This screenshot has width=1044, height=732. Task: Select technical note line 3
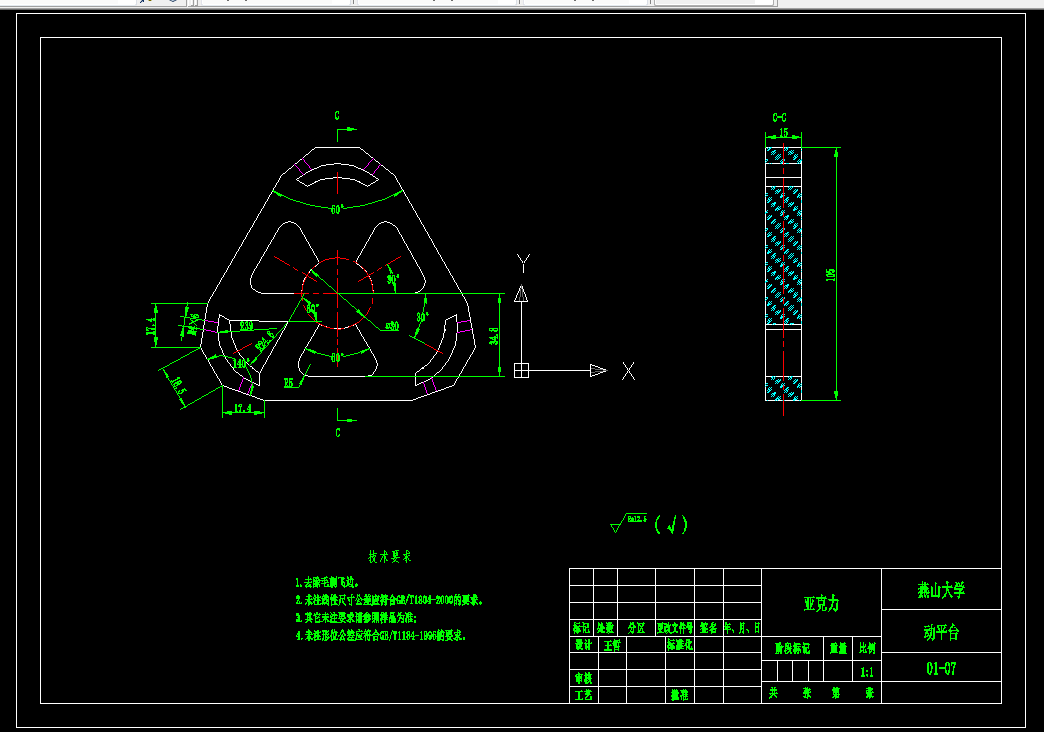pyautogui.click(x=356, y=617)
